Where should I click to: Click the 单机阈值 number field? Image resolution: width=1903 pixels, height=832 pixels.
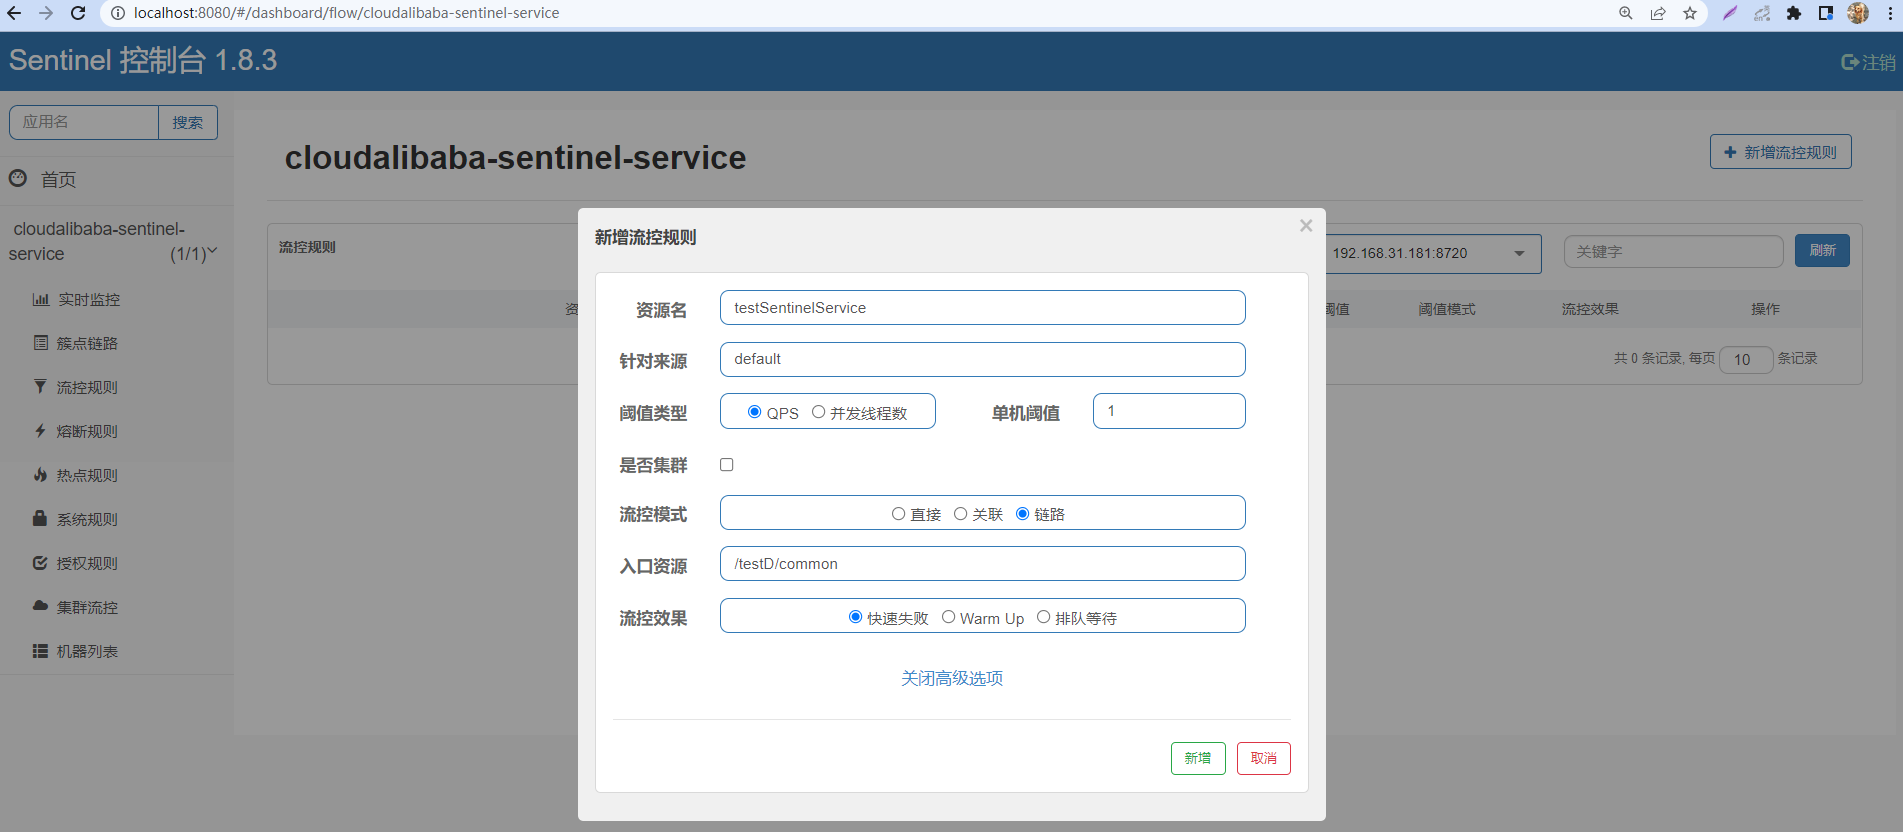[1169, 411]
